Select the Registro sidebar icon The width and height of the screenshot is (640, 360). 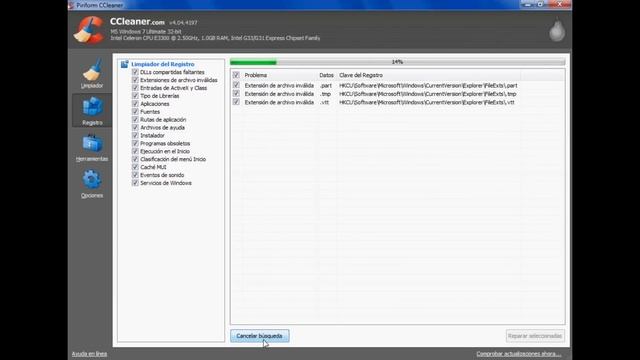(92, 110)
